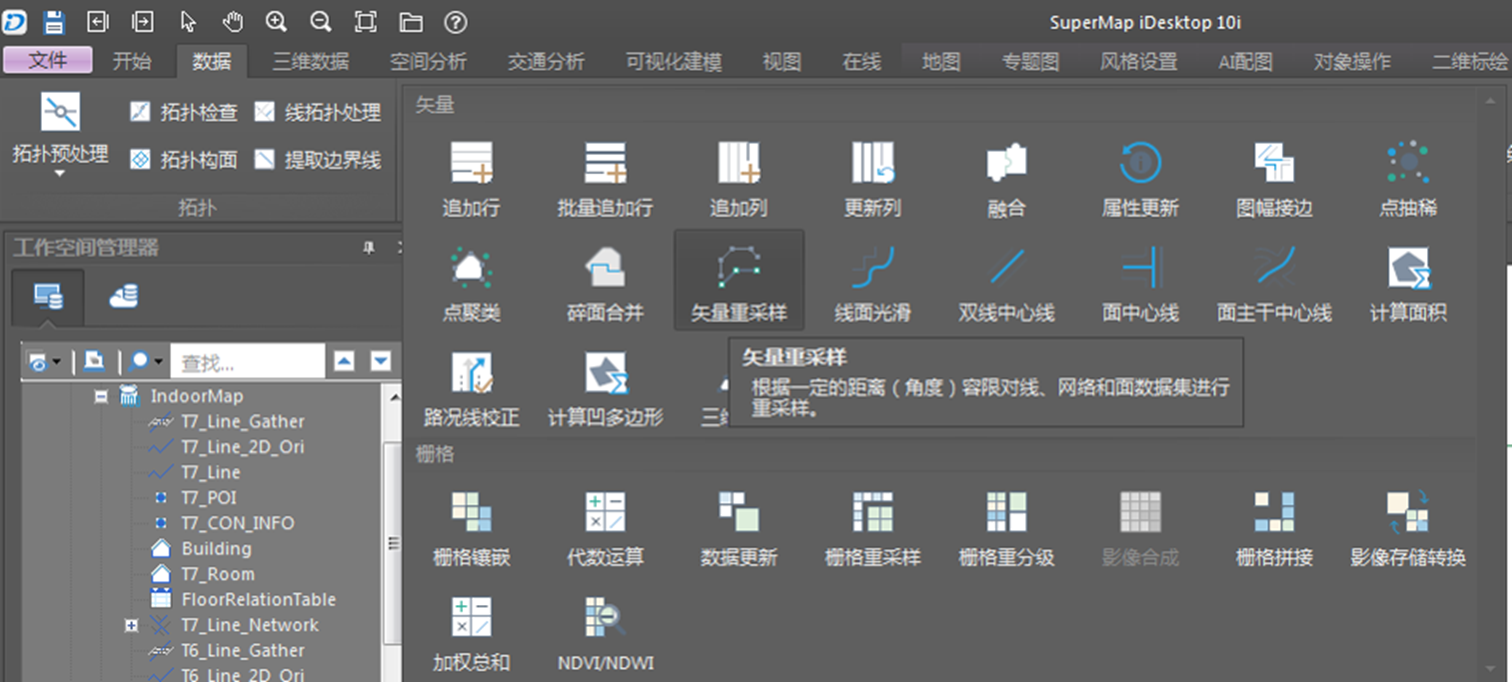
Task: Click the 拓扑检查 button
Action: [x=184, y=112]
